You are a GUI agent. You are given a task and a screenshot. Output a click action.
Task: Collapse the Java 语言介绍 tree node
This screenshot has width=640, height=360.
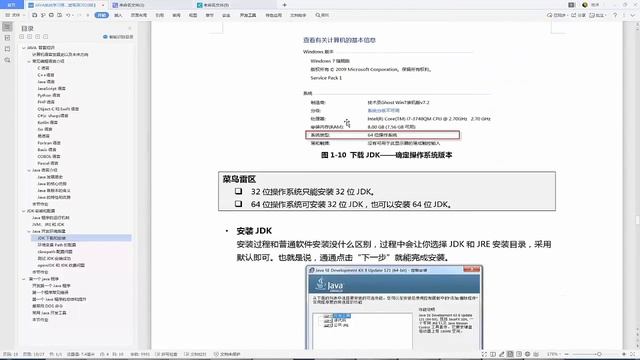point(29,170)
